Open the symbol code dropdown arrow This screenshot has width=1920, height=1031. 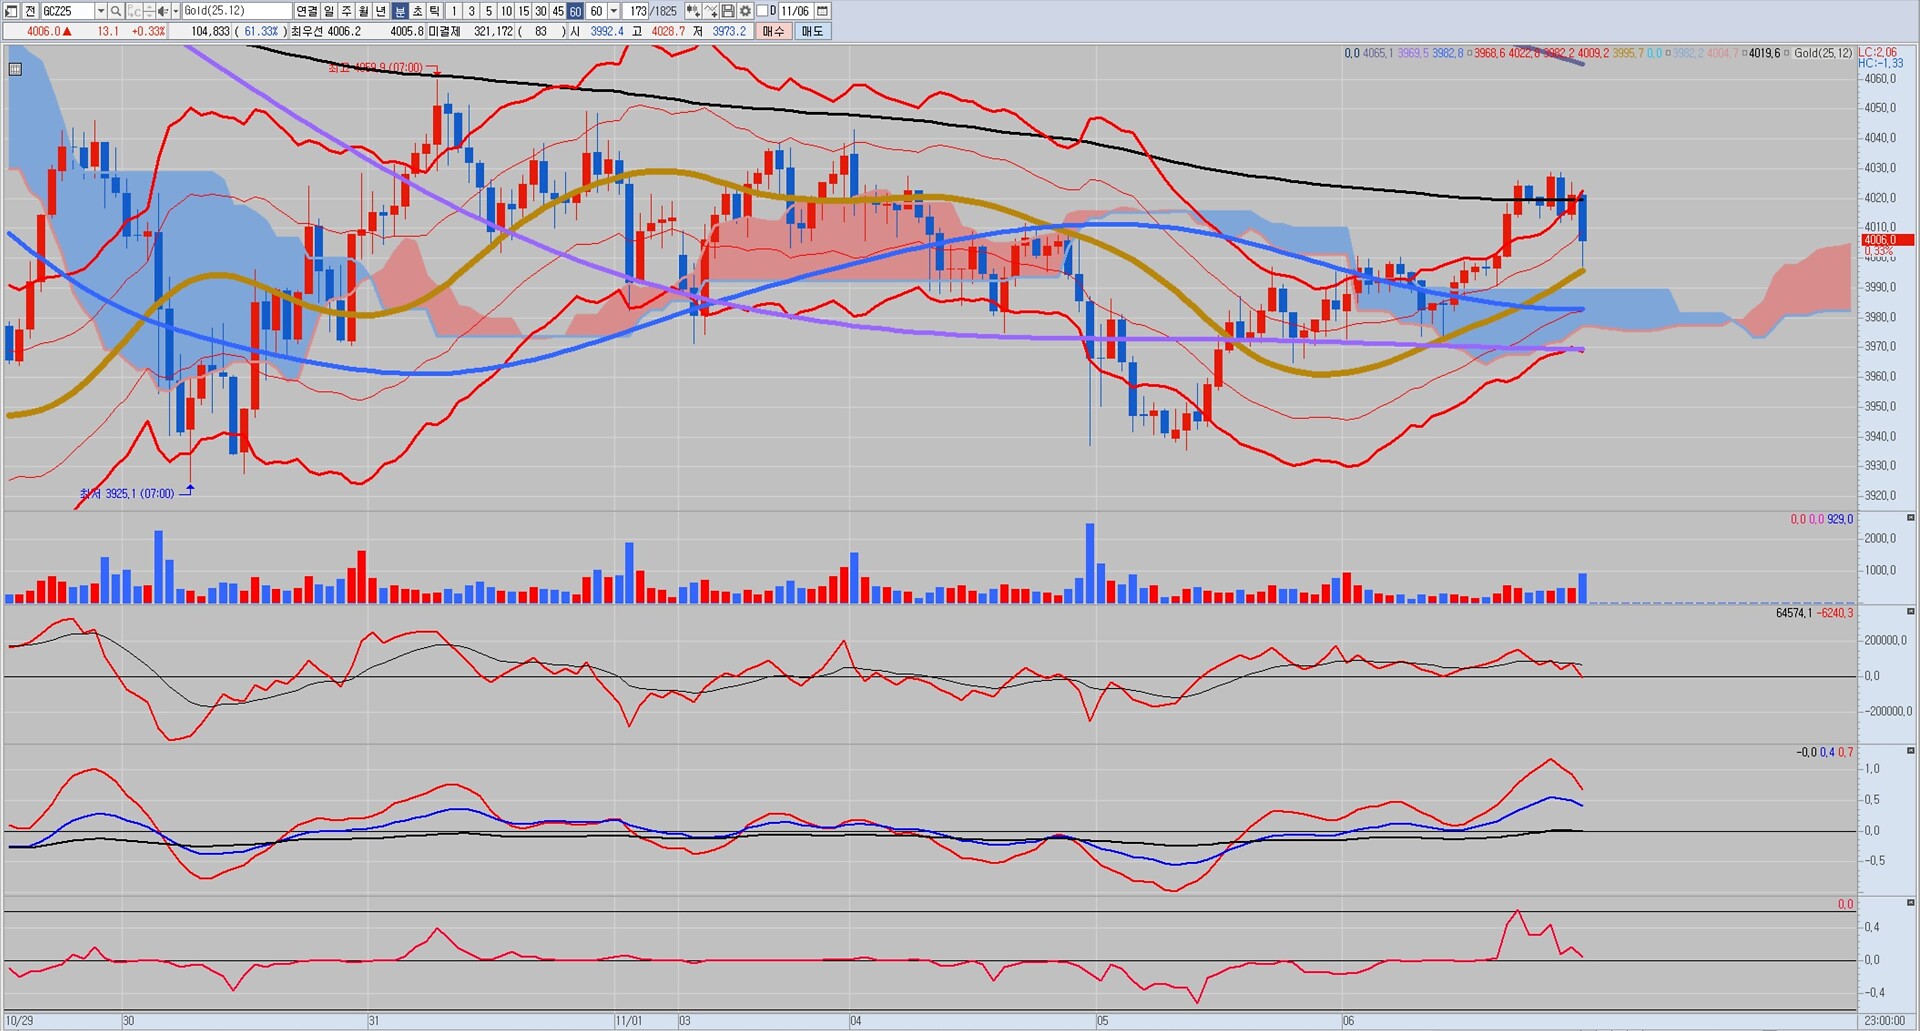[101, 11]
